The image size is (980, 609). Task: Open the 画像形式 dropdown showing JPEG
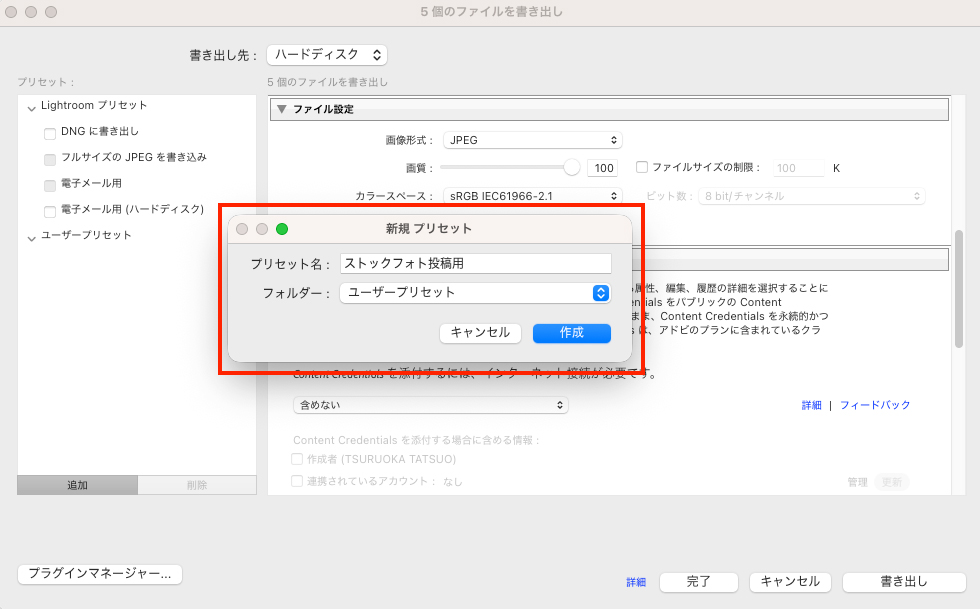pos(532,140)
